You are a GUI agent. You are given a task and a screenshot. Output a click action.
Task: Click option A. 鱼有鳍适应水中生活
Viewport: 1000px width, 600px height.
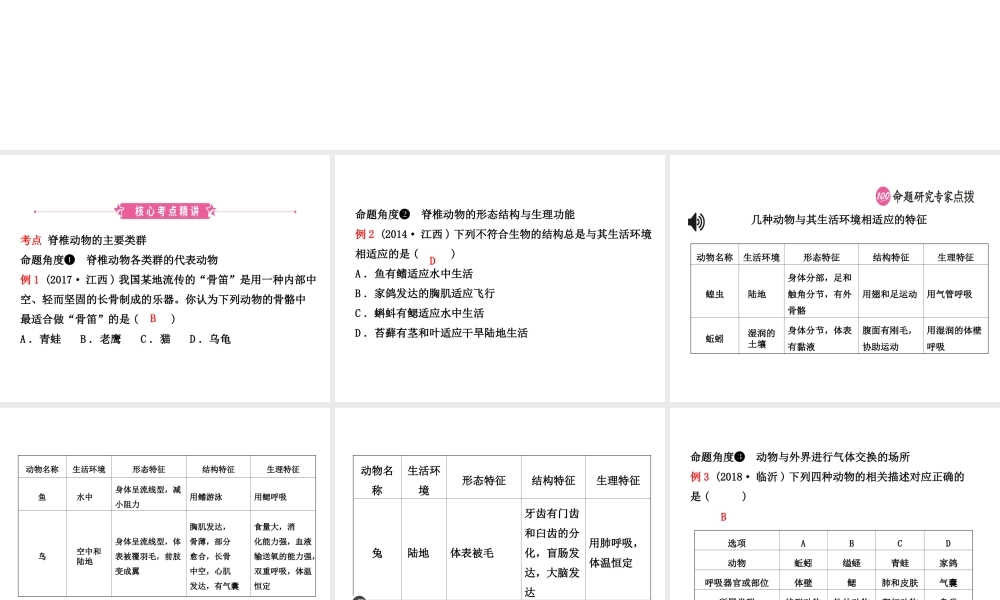[414, 274]
